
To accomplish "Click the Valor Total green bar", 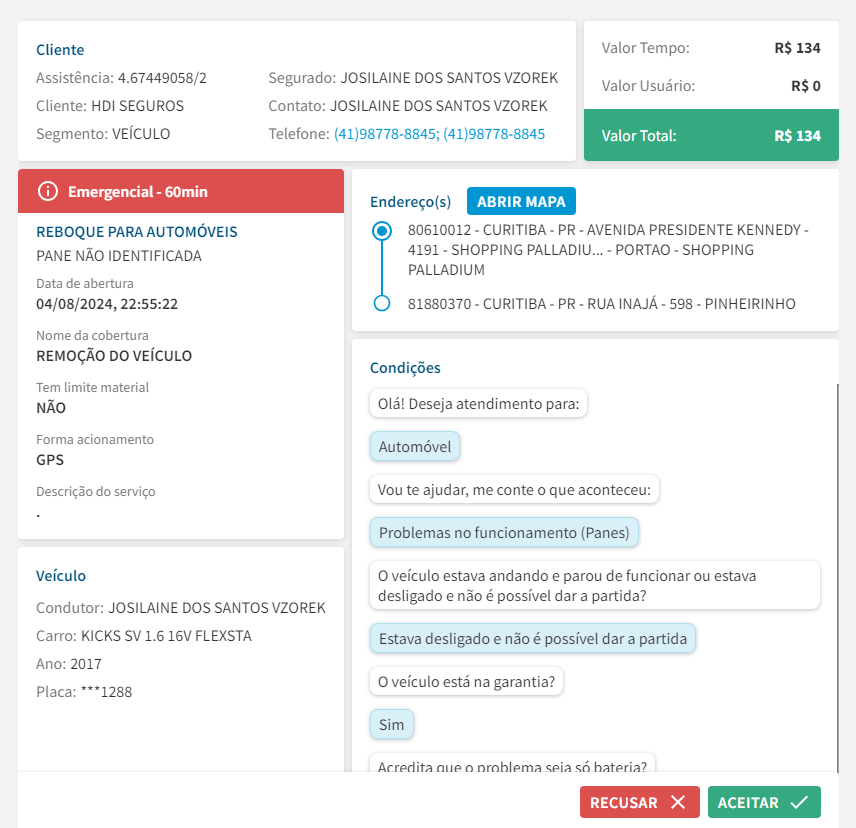I will pyautogui.click(x=711, y=135).
